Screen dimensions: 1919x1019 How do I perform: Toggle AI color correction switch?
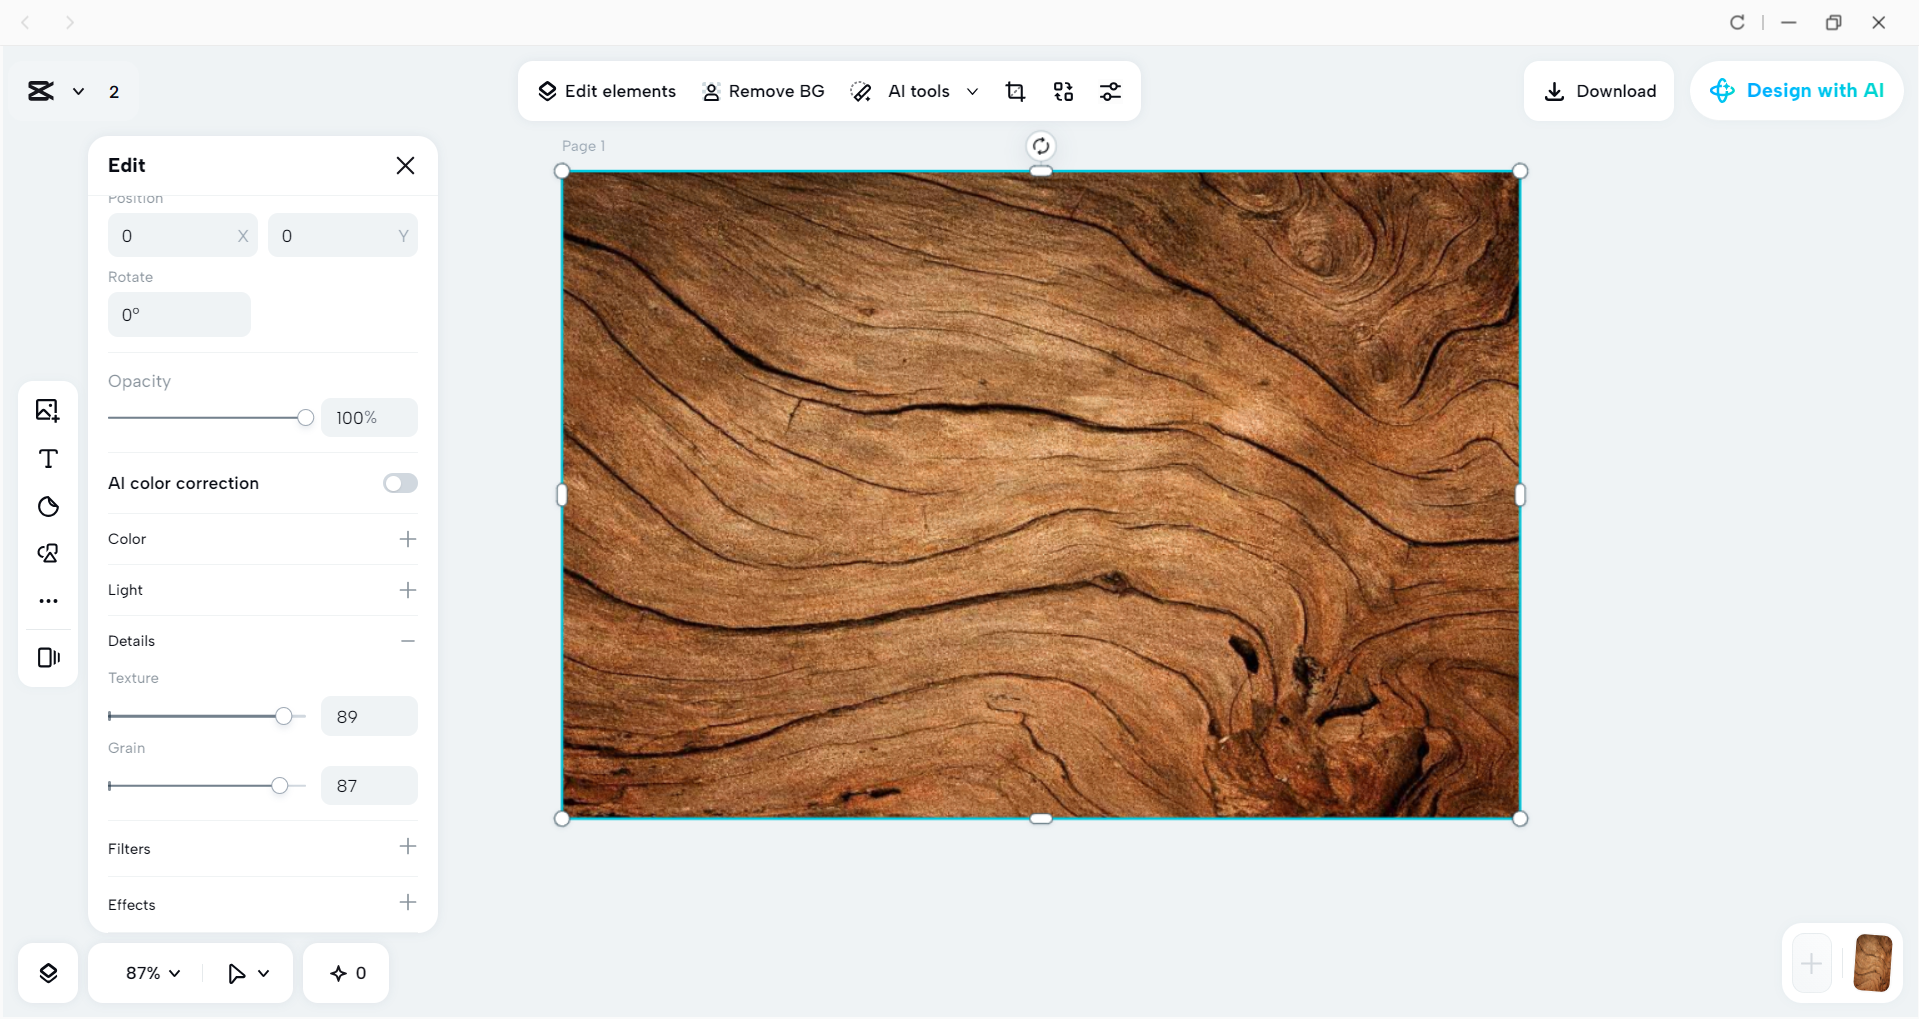[x=400, y=483]
